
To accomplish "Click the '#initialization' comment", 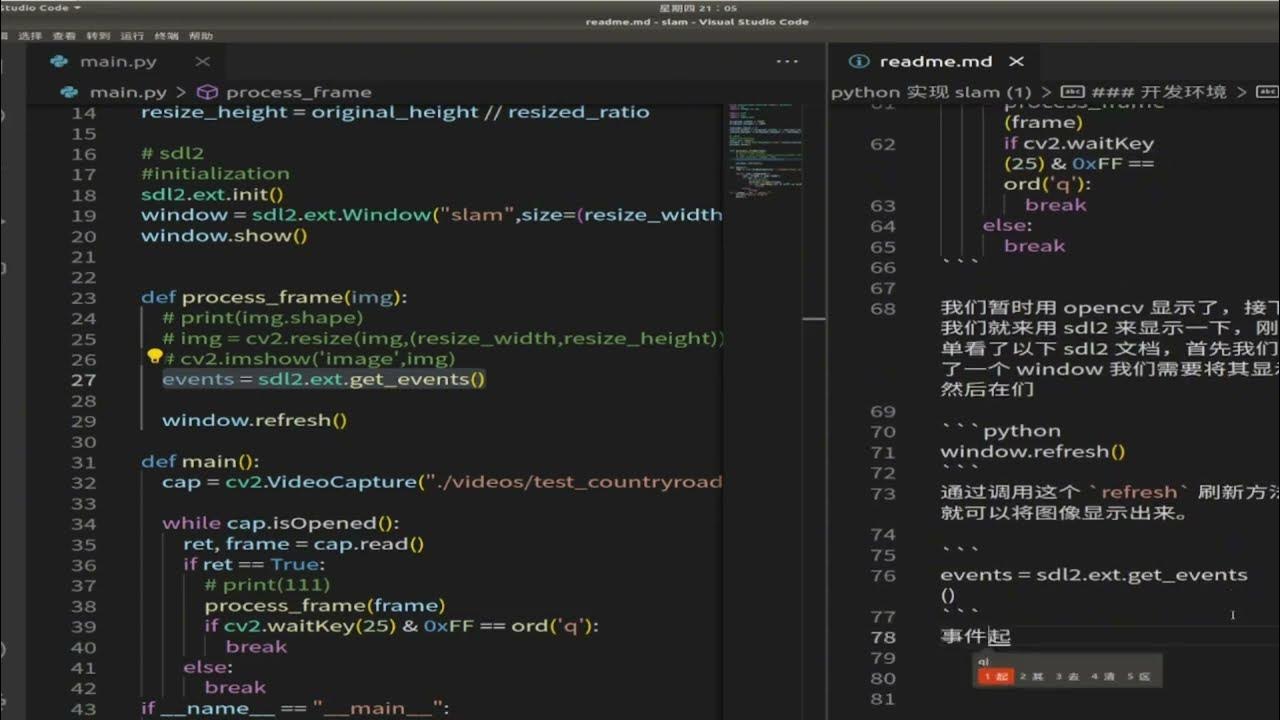I will (215, 174).
